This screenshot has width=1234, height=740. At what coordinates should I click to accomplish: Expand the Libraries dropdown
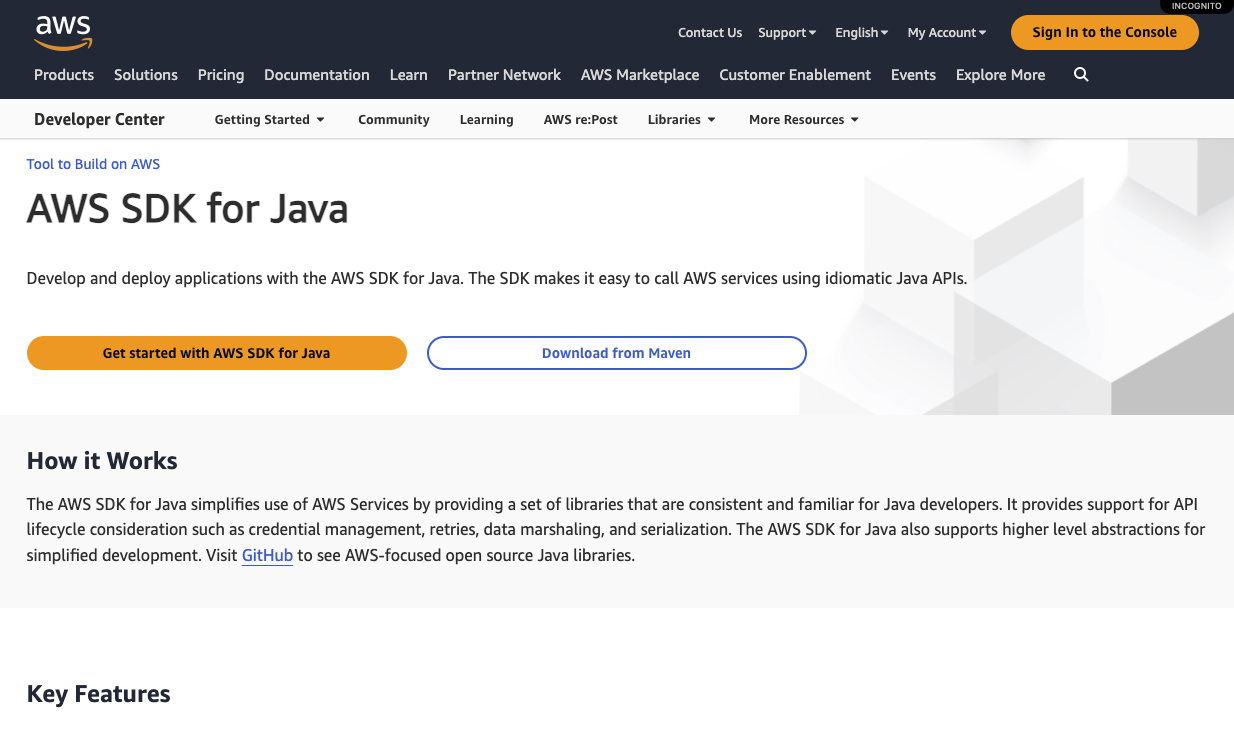pyautogui.click(x=682, y=120)
